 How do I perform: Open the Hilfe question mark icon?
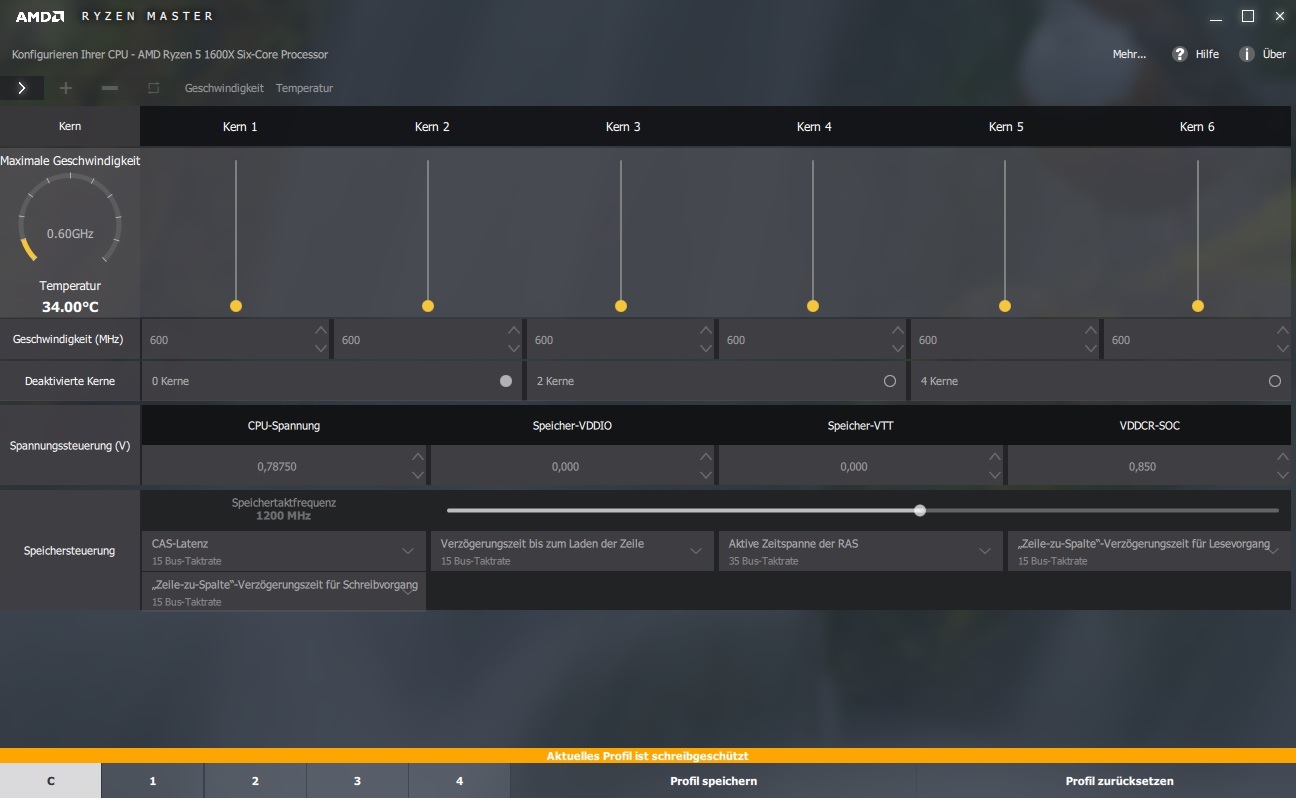click(1180, 54)
